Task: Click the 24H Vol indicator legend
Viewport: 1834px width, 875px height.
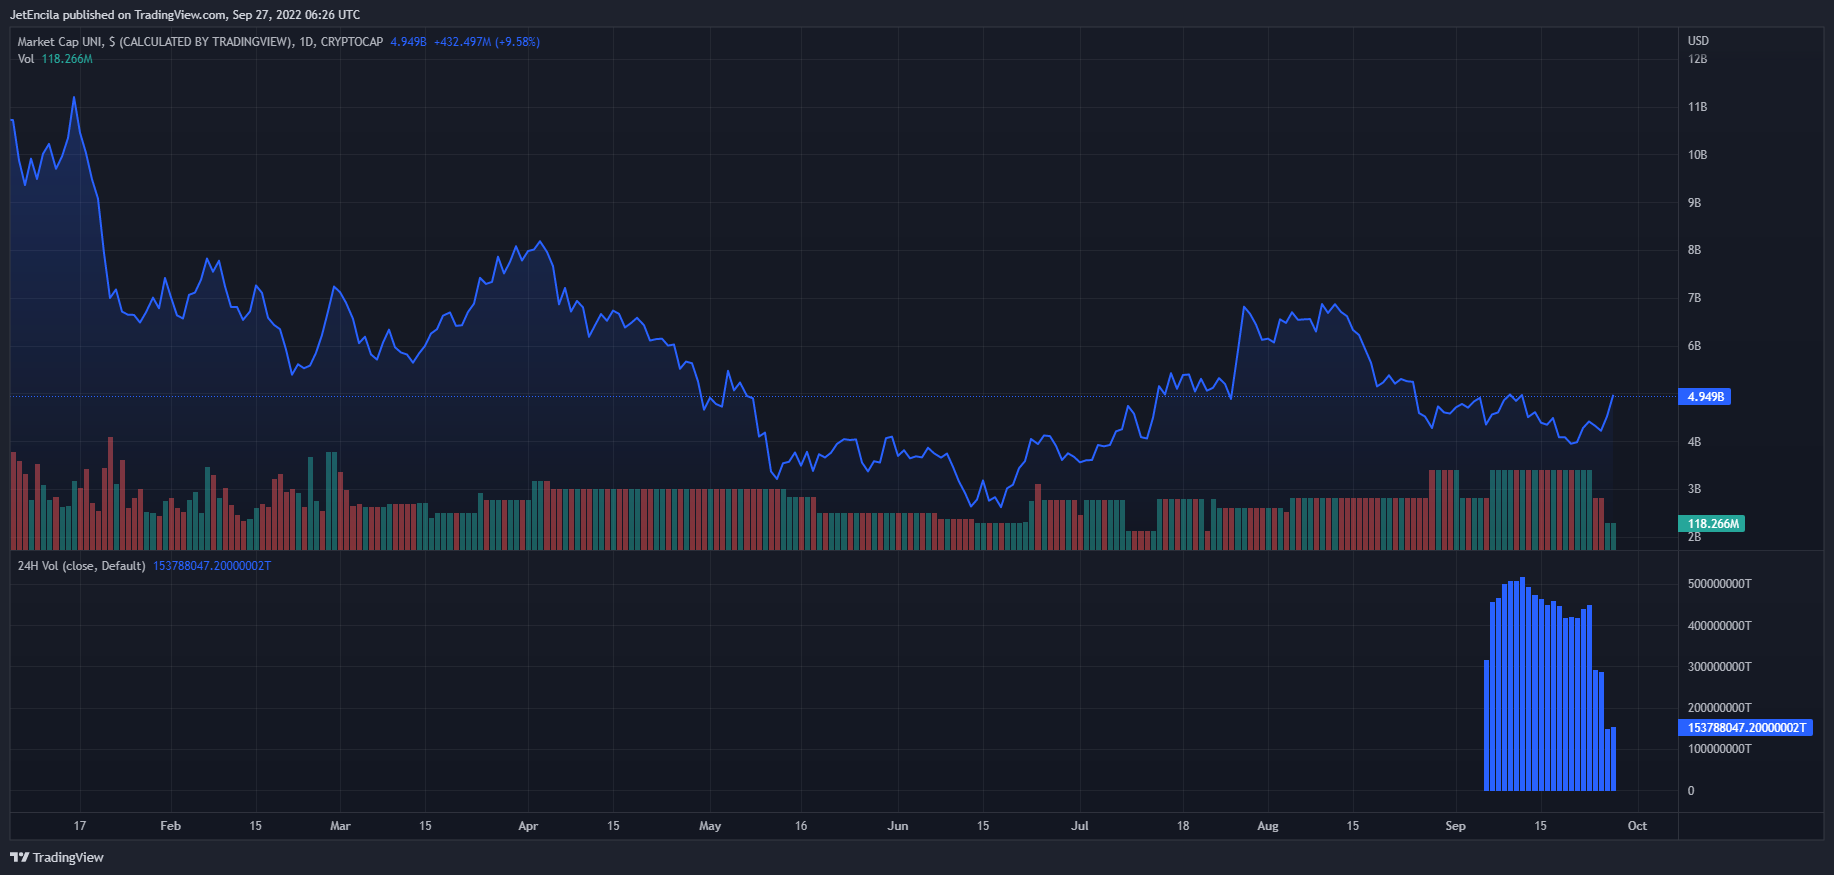Action: pos(144,566)
